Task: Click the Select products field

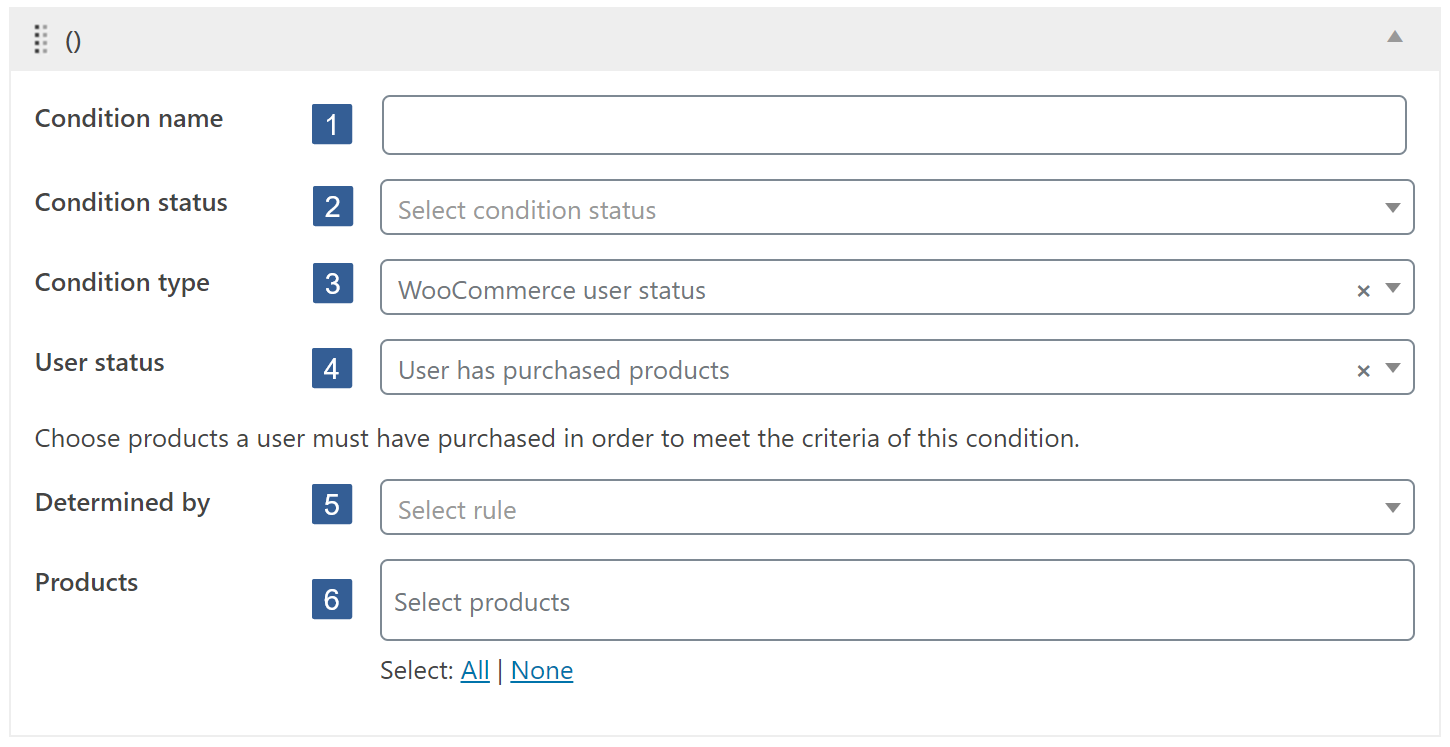Action: (893, 600)
